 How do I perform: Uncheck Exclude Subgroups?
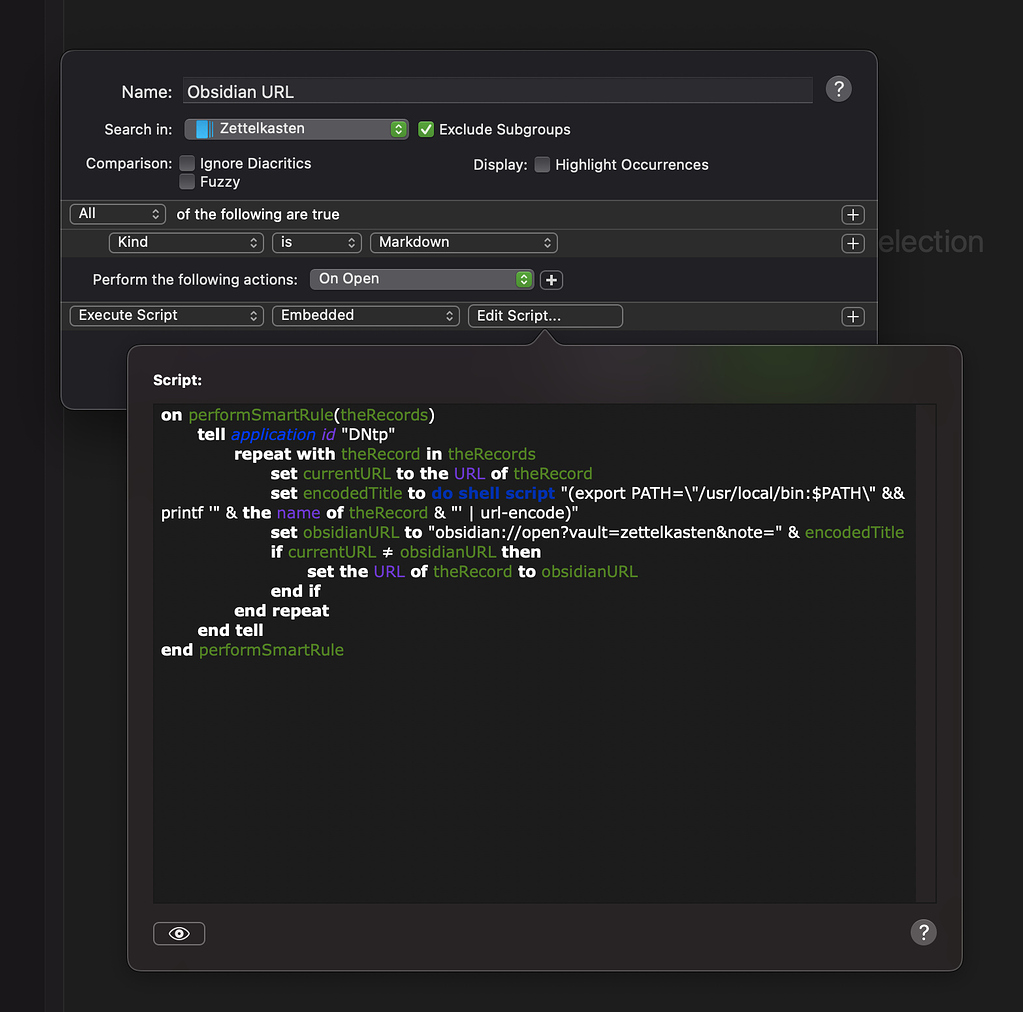click(425, 129)
